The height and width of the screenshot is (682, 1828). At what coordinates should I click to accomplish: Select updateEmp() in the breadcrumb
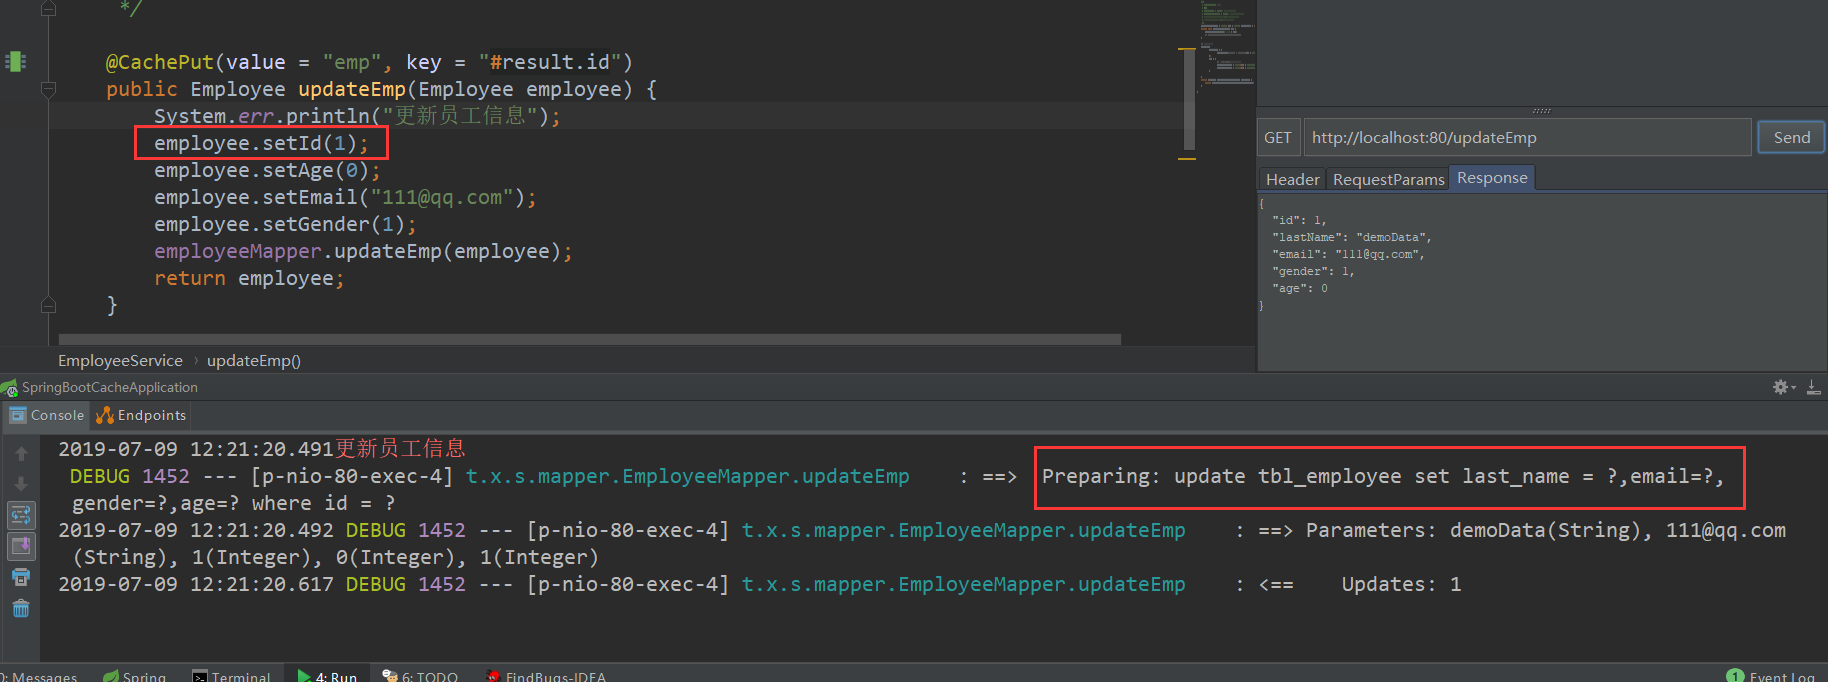[253, 361]
